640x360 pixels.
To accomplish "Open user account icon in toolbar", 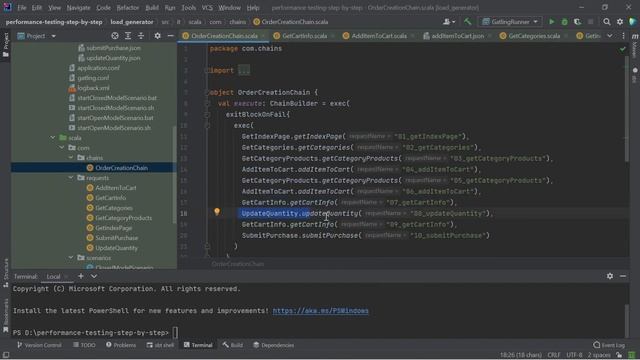I will pos(449,22).
